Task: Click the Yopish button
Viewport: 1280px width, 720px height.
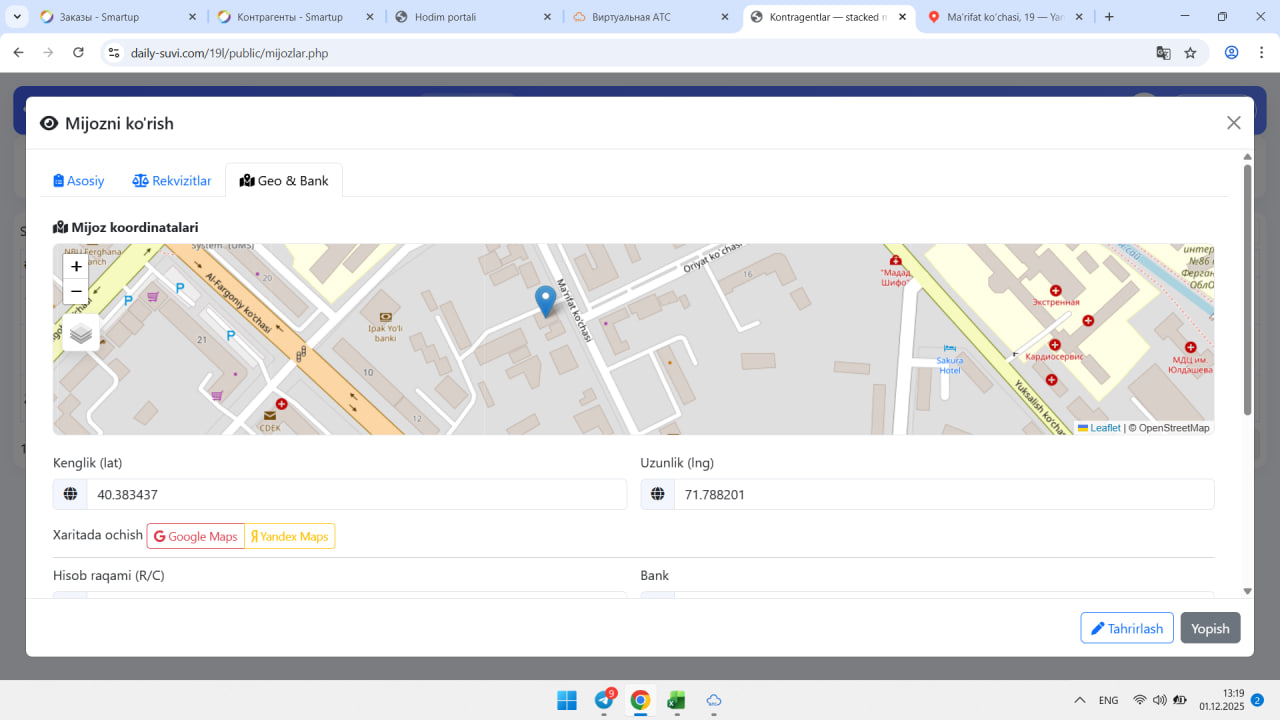Action: pos(1210,628)
